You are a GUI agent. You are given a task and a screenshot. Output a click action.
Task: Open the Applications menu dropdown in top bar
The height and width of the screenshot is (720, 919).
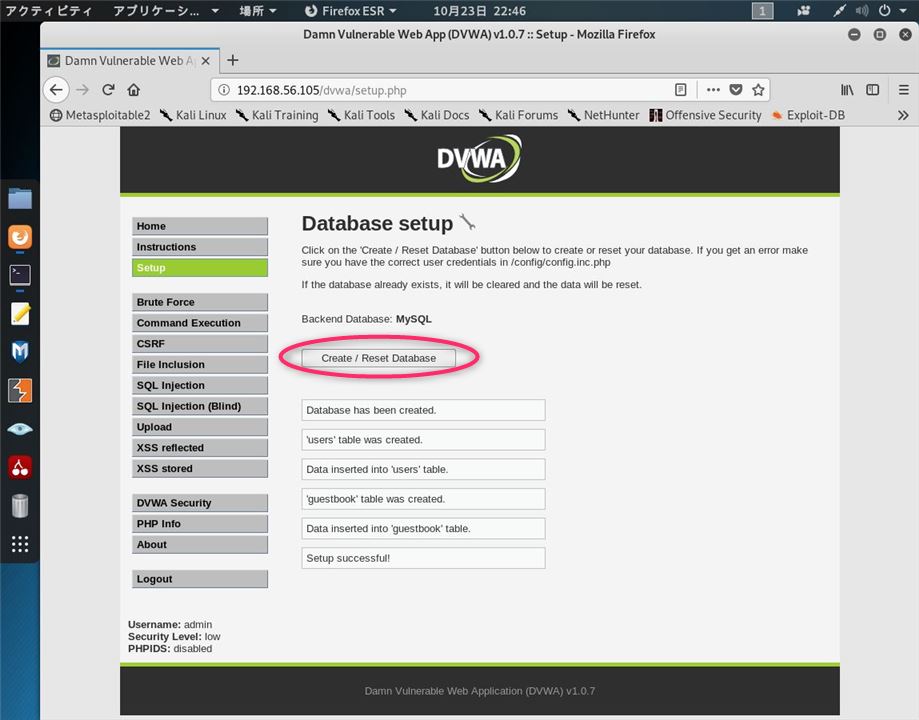click(166, 11)
